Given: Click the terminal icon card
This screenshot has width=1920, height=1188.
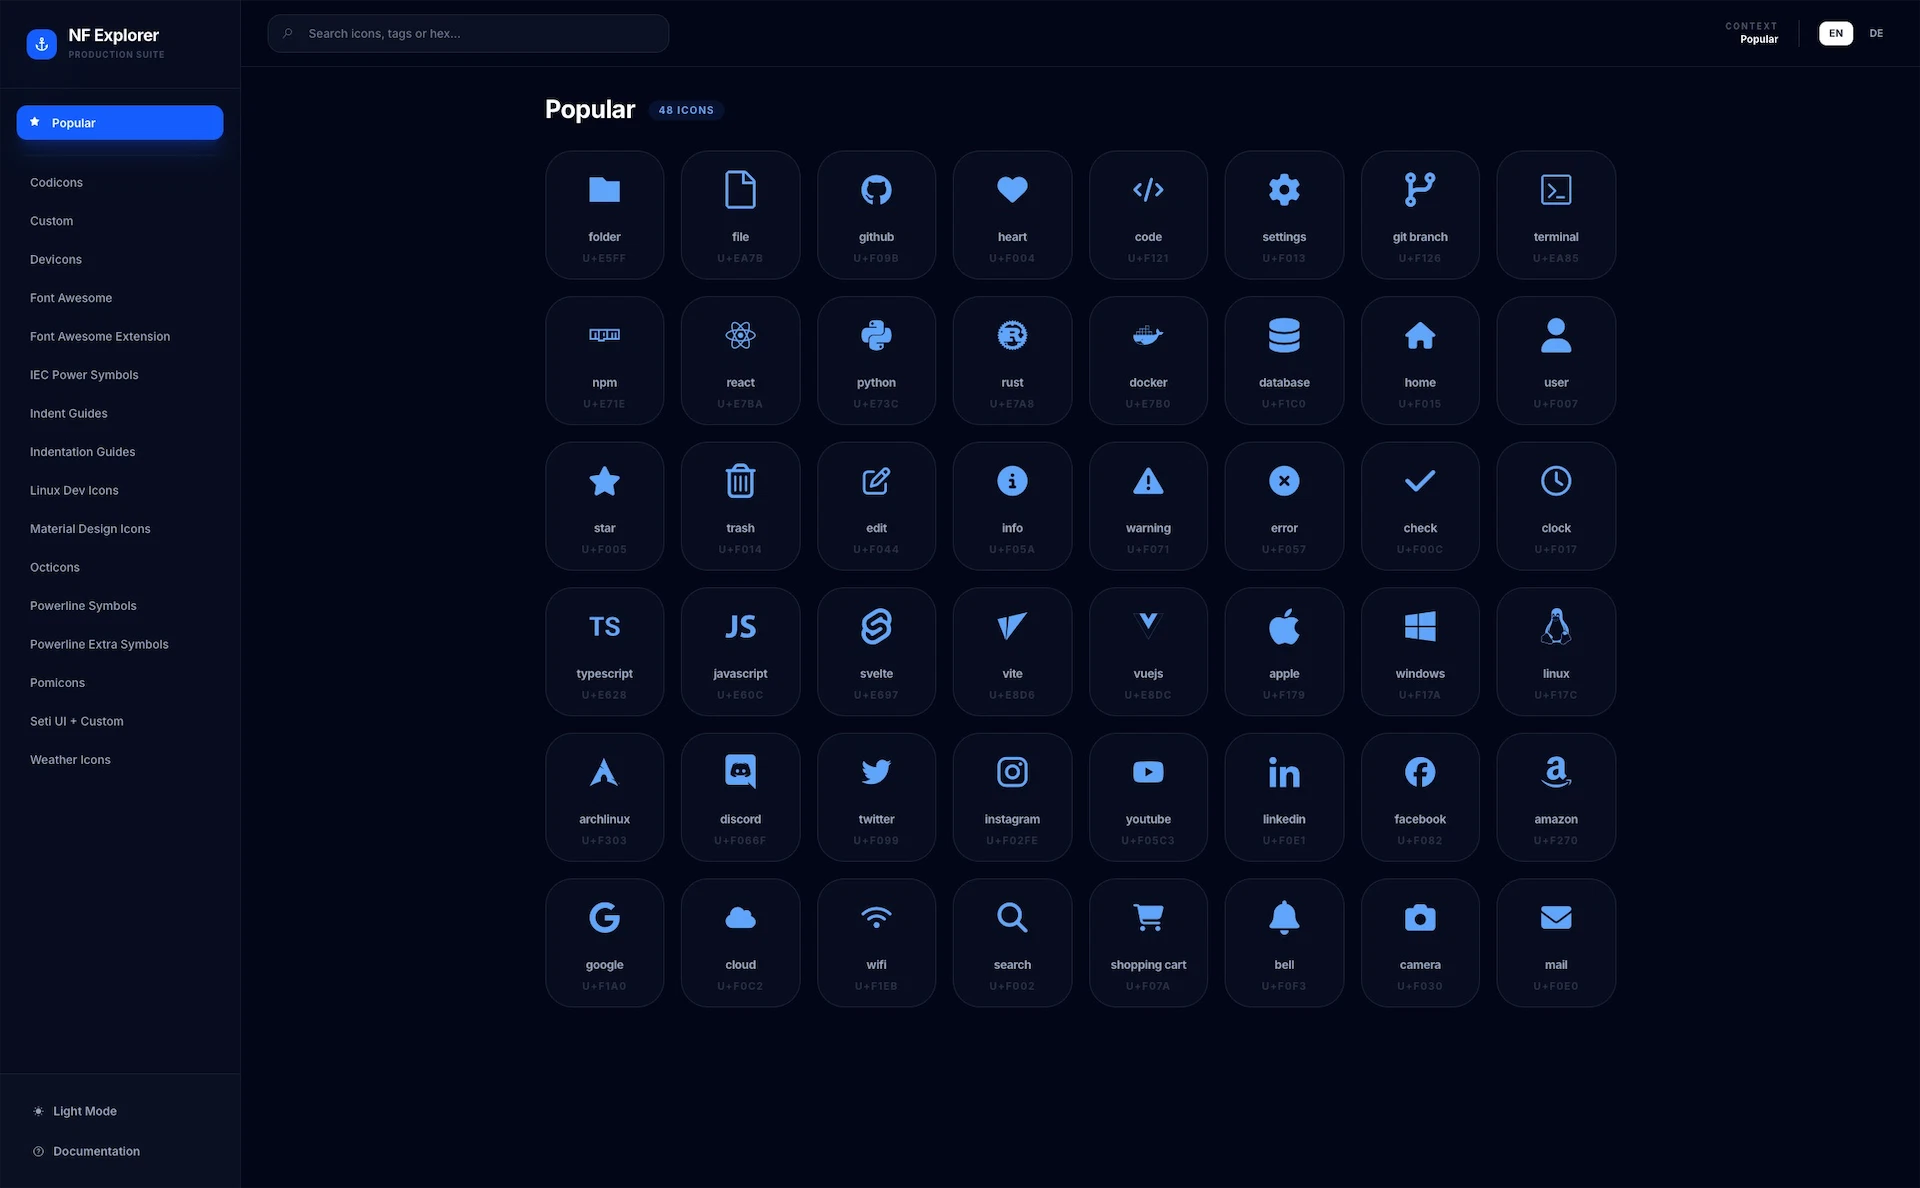Looking at the screenshot, I should point(1556,215).
